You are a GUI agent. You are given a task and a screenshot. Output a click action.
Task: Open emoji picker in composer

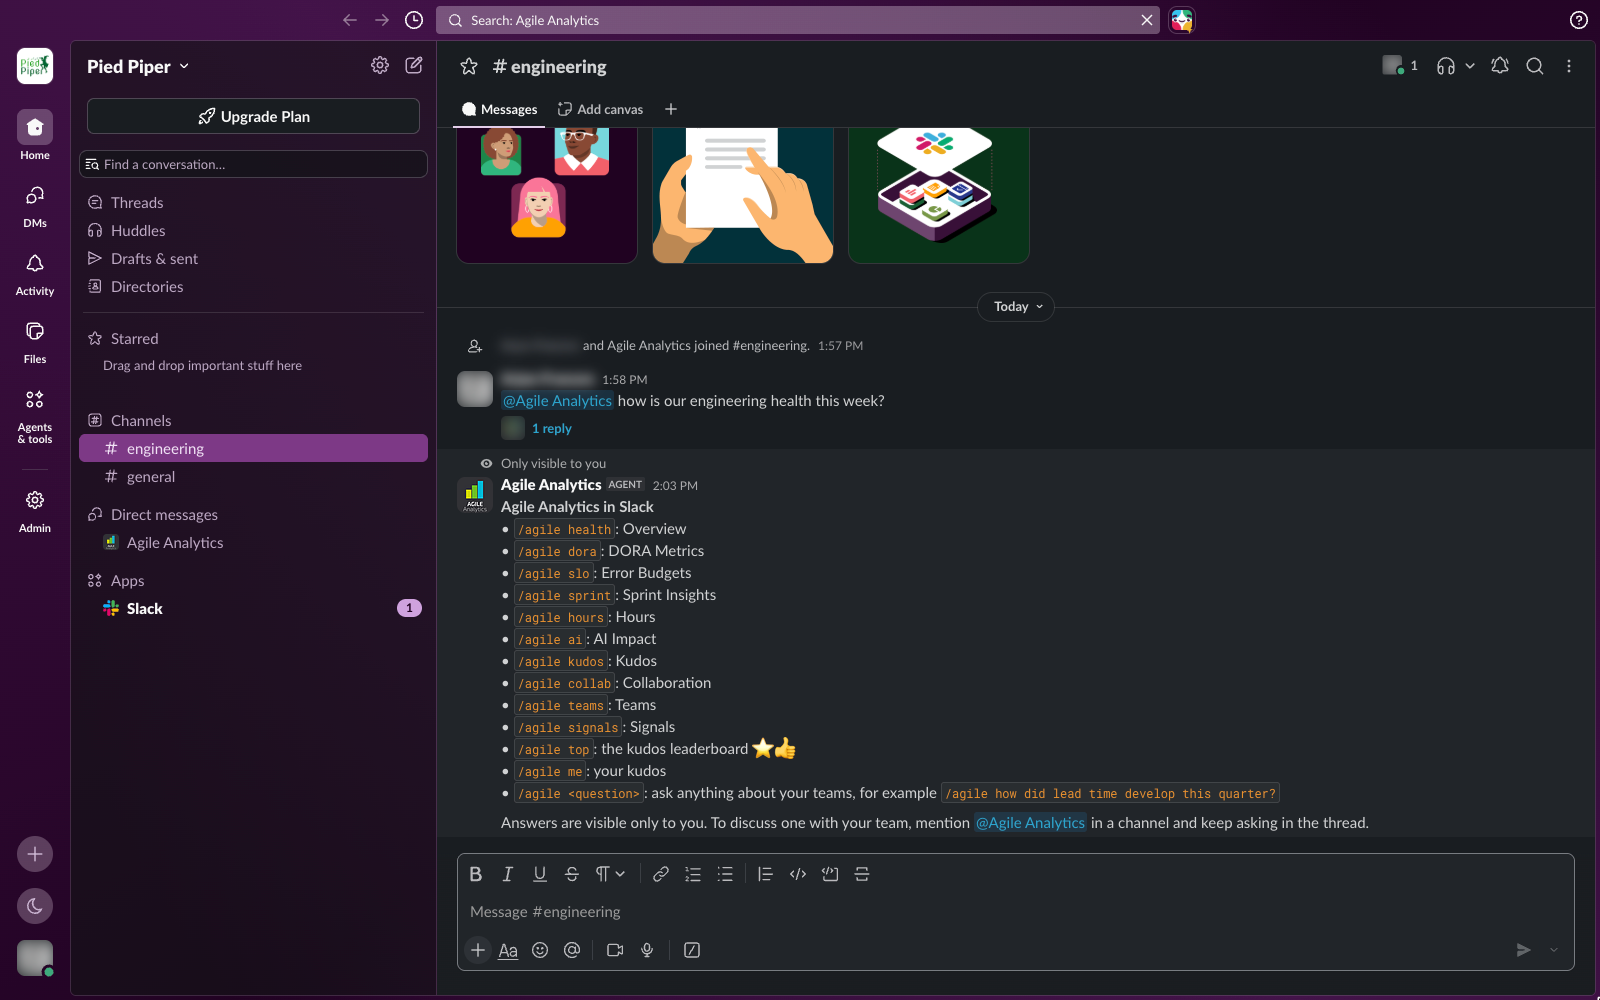tap(540, 950)
